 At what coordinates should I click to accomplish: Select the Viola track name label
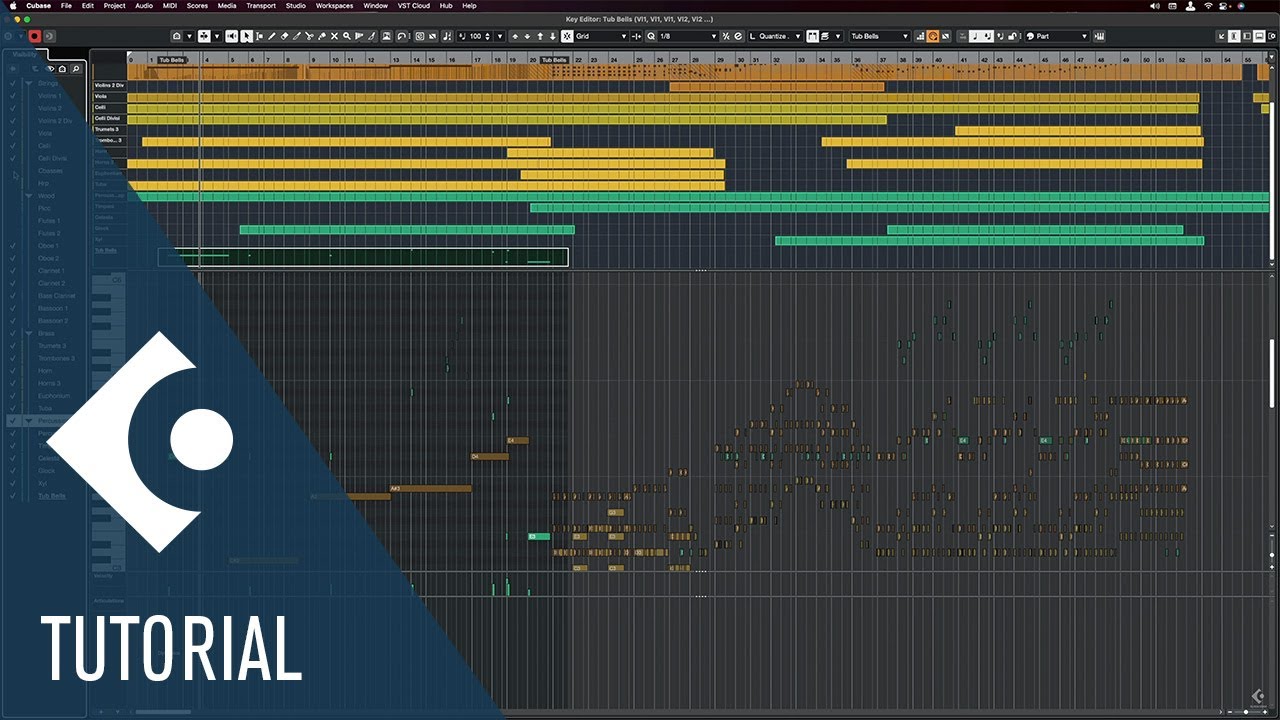click(x=101, y=96)
